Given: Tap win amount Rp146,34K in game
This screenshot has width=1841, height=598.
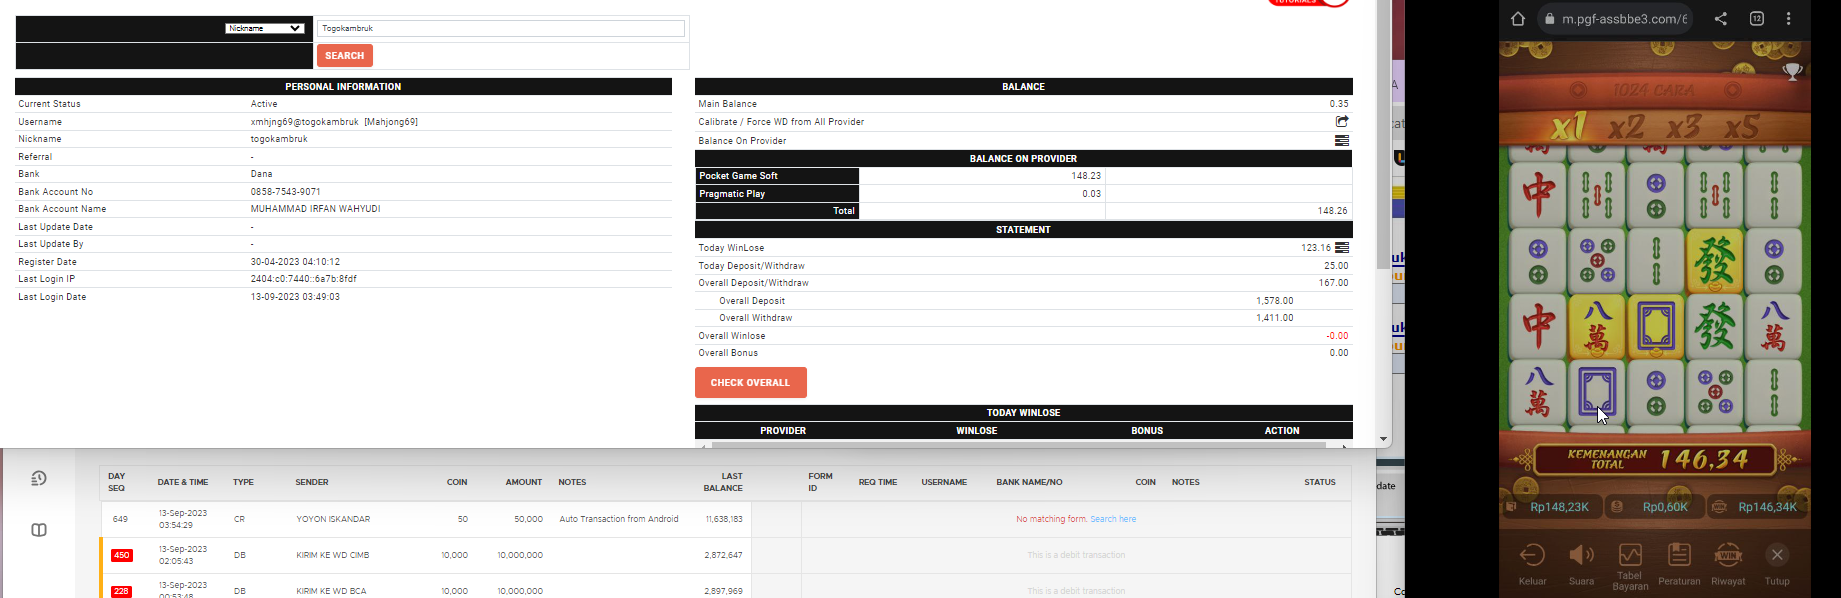Looking at the screenshot, I should pos(1758,507).
